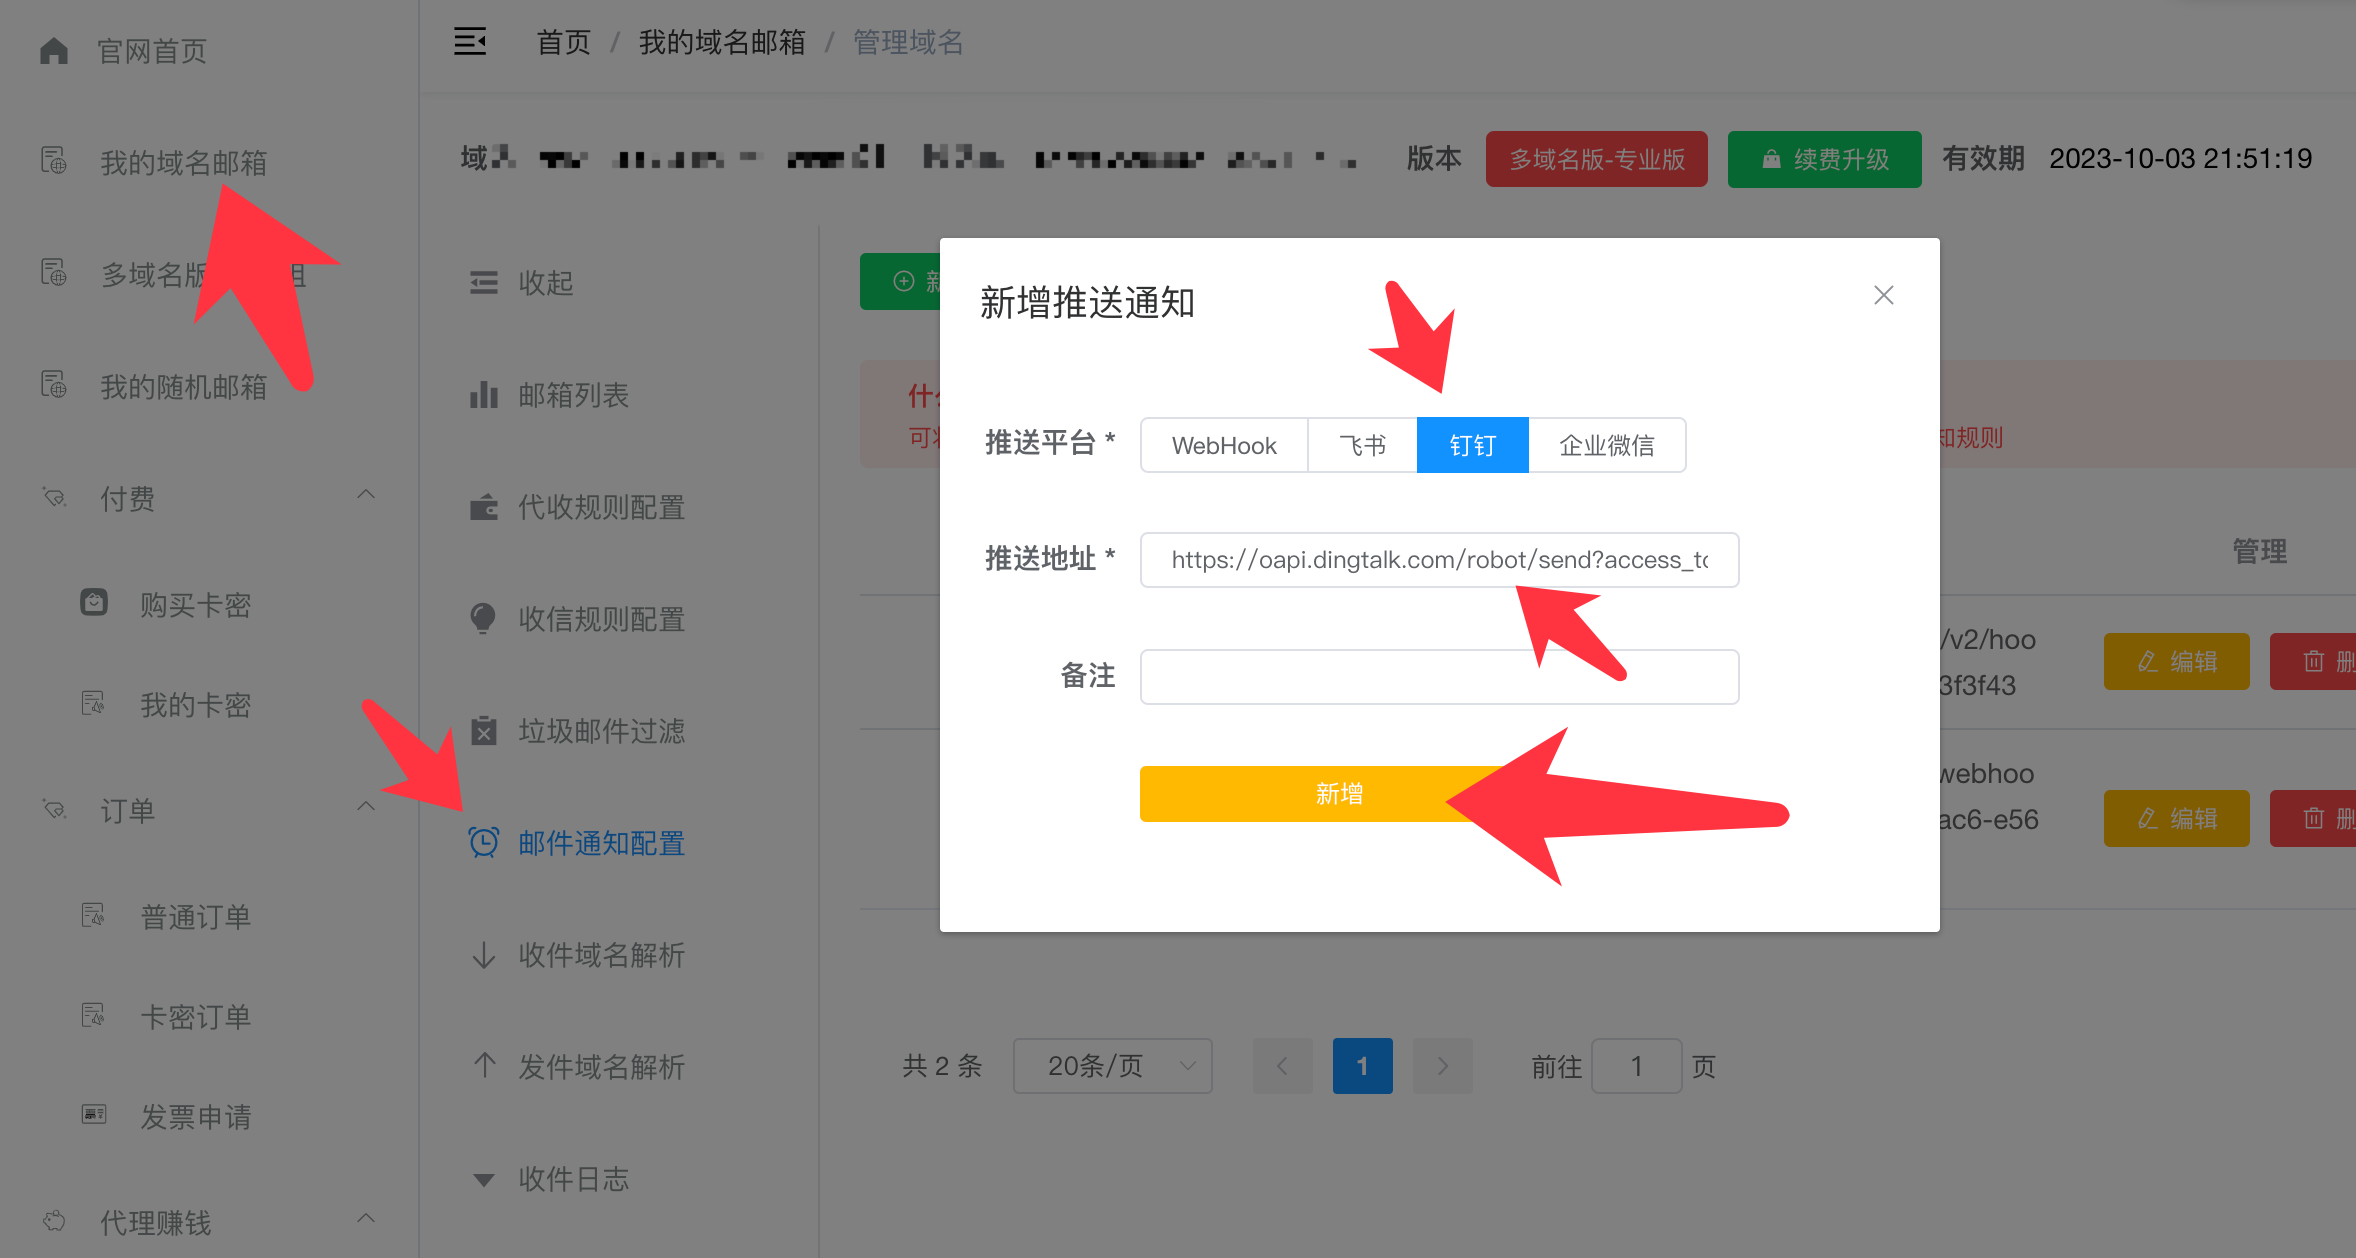Screen dimensions: 2356x1258
Task: Open 我的随机邮箱 in the sidebar
Action: [183, 387]
